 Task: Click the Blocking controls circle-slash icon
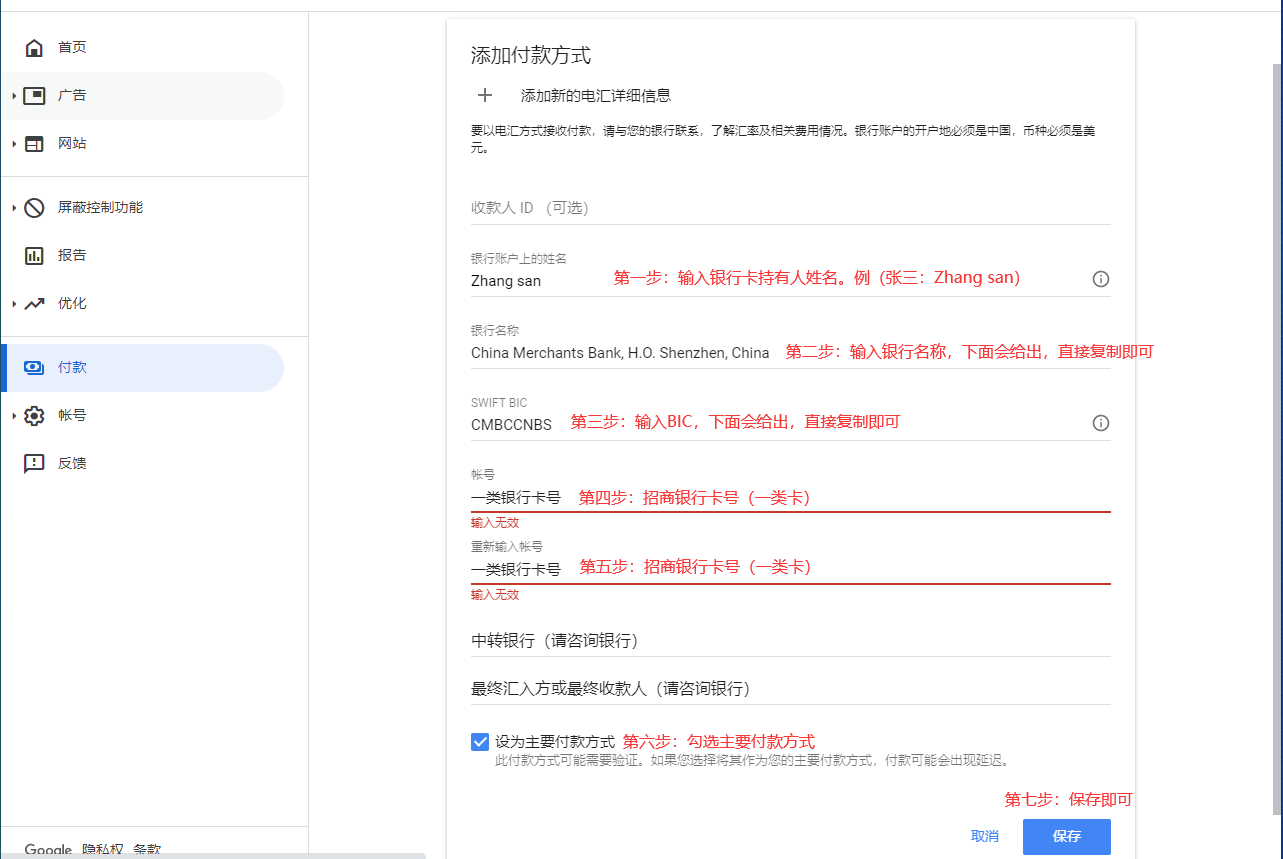coord(34,208)
